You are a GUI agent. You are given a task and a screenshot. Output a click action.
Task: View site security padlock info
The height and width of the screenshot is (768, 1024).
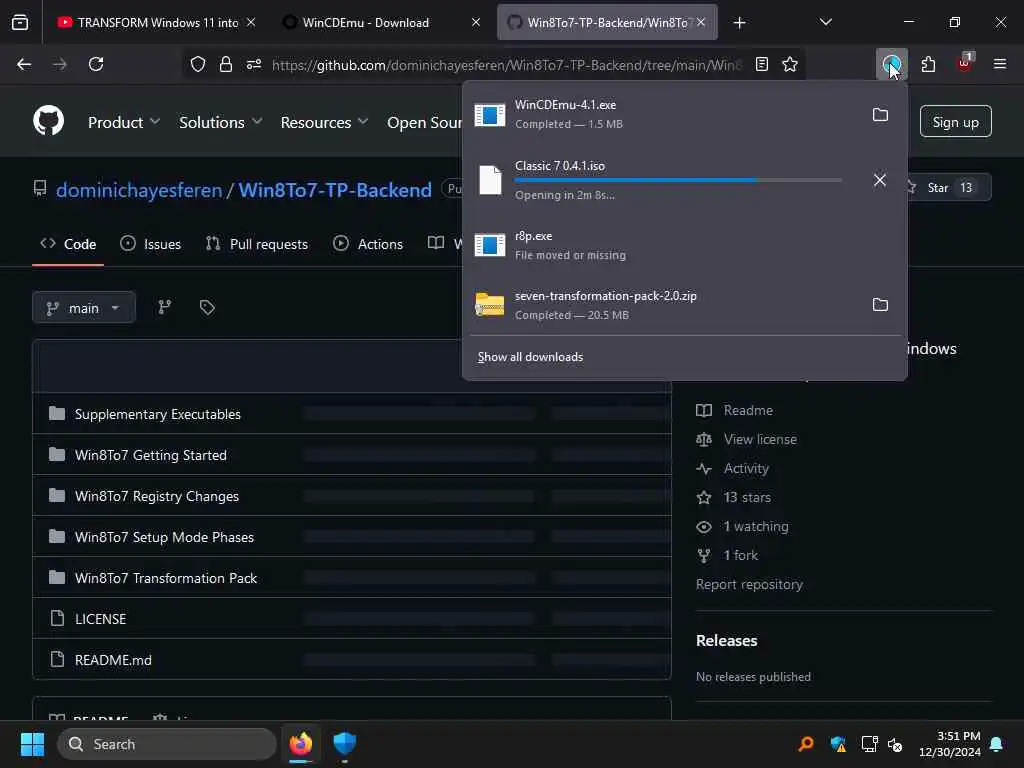click(x=226, y=64)
